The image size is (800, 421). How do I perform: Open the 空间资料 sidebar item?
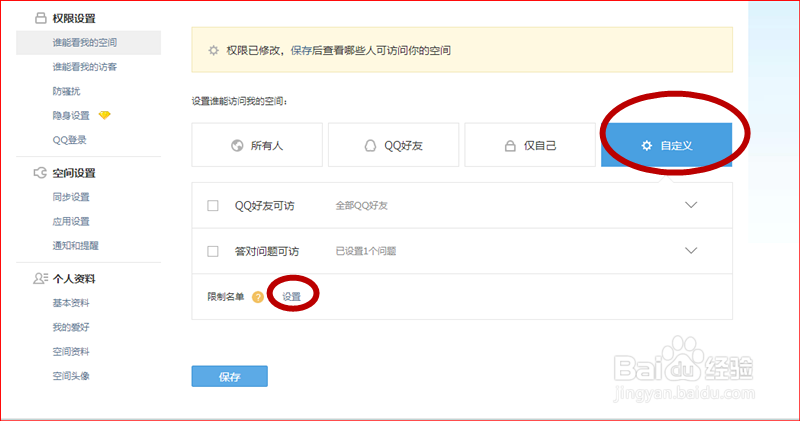click(x=71, y=352)
